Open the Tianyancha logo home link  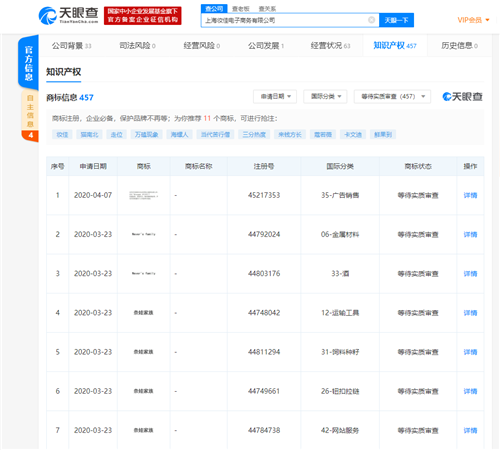(68, 15)
